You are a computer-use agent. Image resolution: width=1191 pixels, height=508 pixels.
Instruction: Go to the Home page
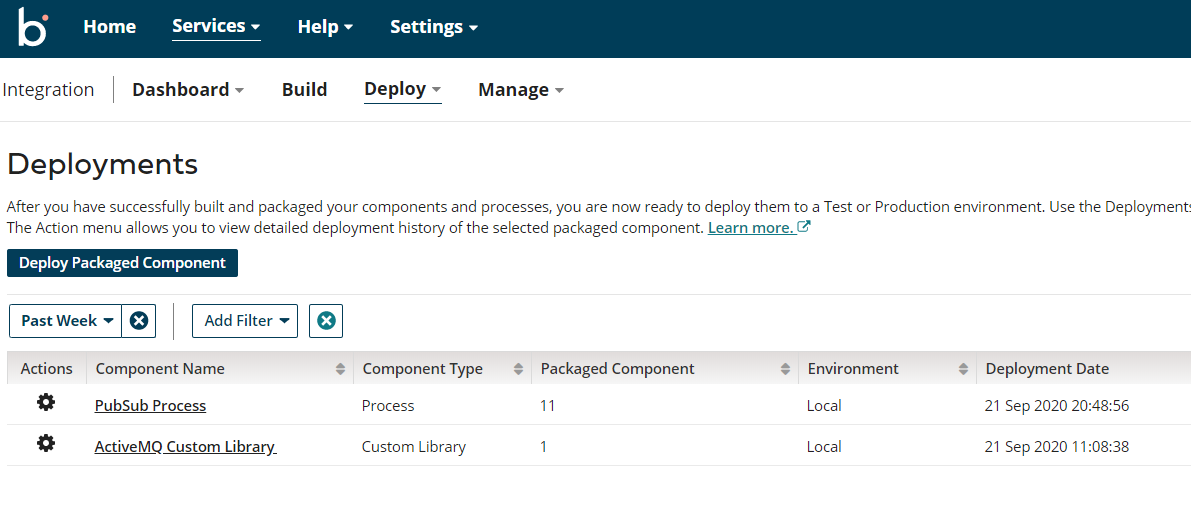(x=109, y=27)
